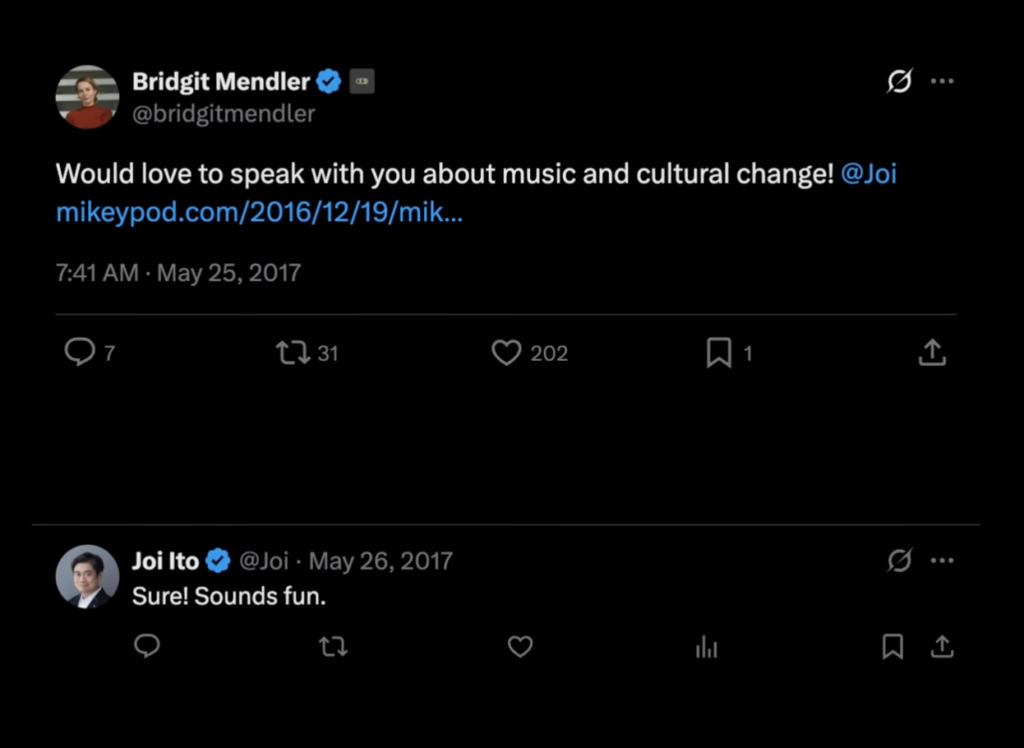Retweet Joi Ito's reply
The width and height of the screenshot is (1024, 748).
[x=333, y=647]
